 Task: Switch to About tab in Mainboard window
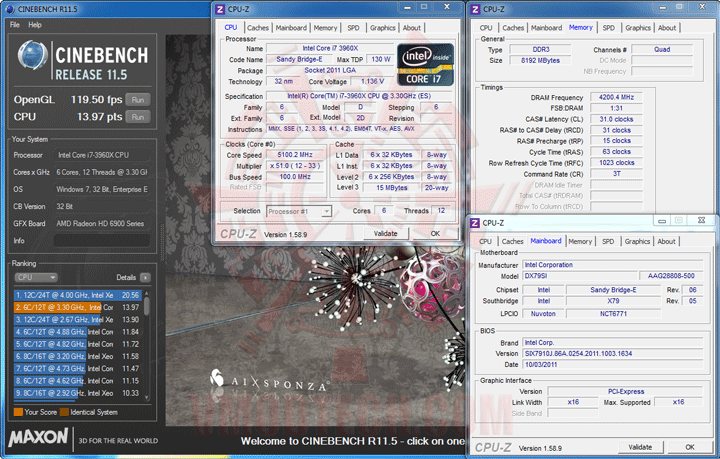[666, 241]
